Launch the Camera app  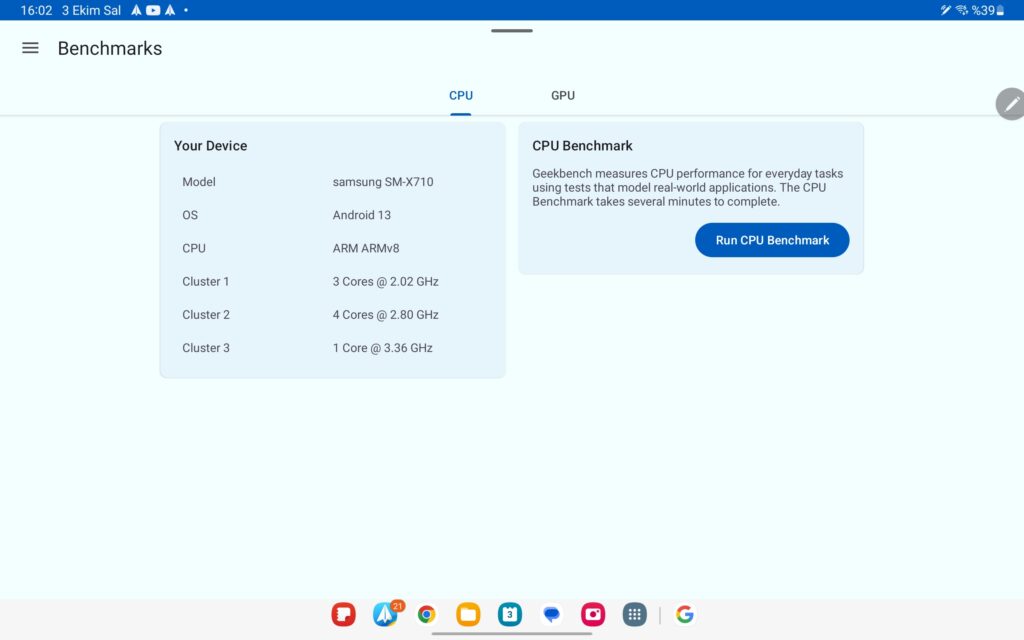pos(593,615)
